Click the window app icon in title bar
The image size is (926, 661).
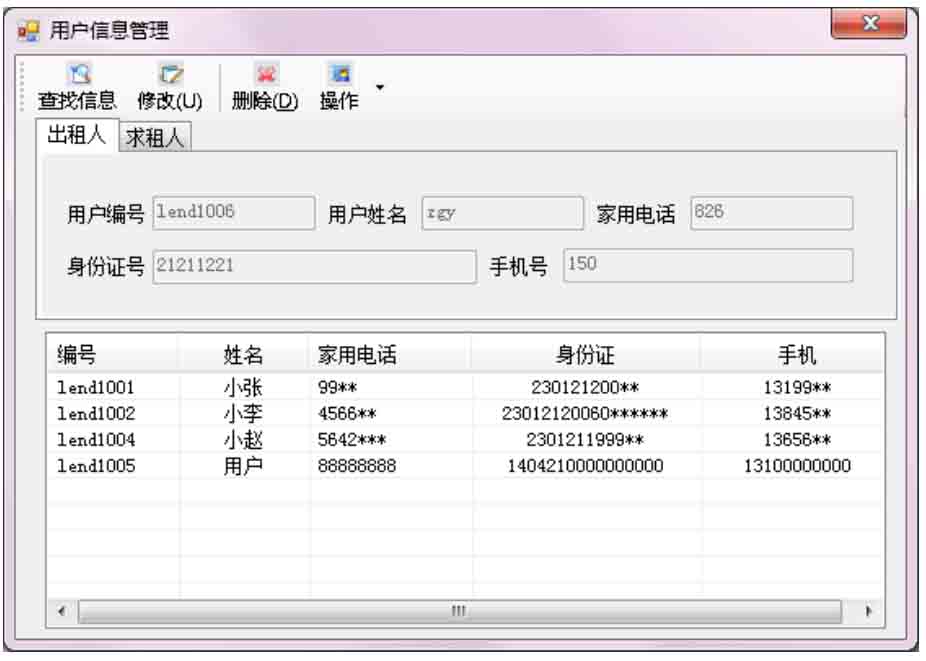point(31,31)
